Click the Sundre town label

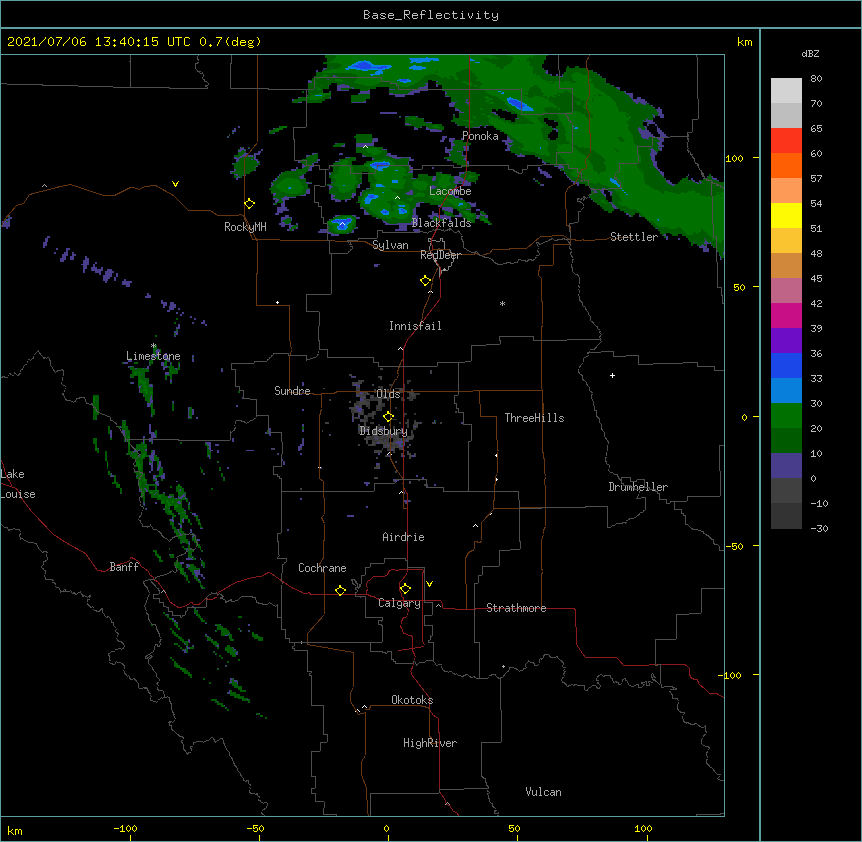(292, 391)
